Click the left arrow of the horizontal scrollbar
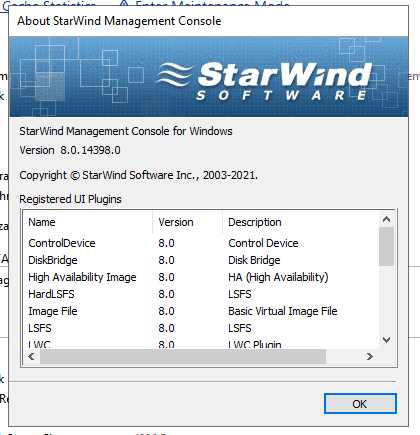 tap(31, 357)
